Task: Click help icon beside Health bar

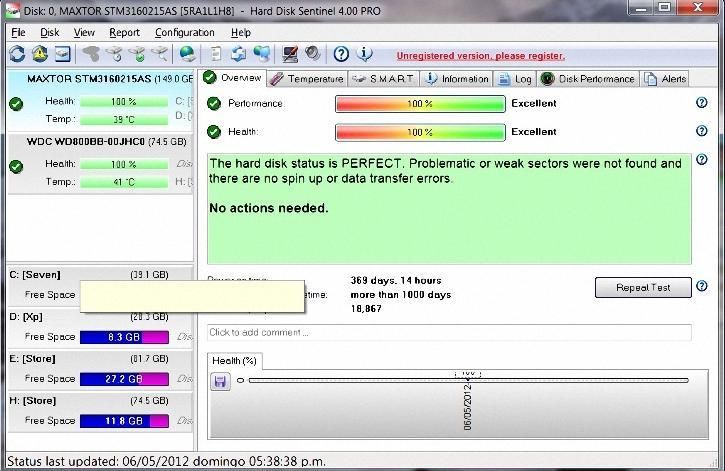Action: (x=701, y=131)
